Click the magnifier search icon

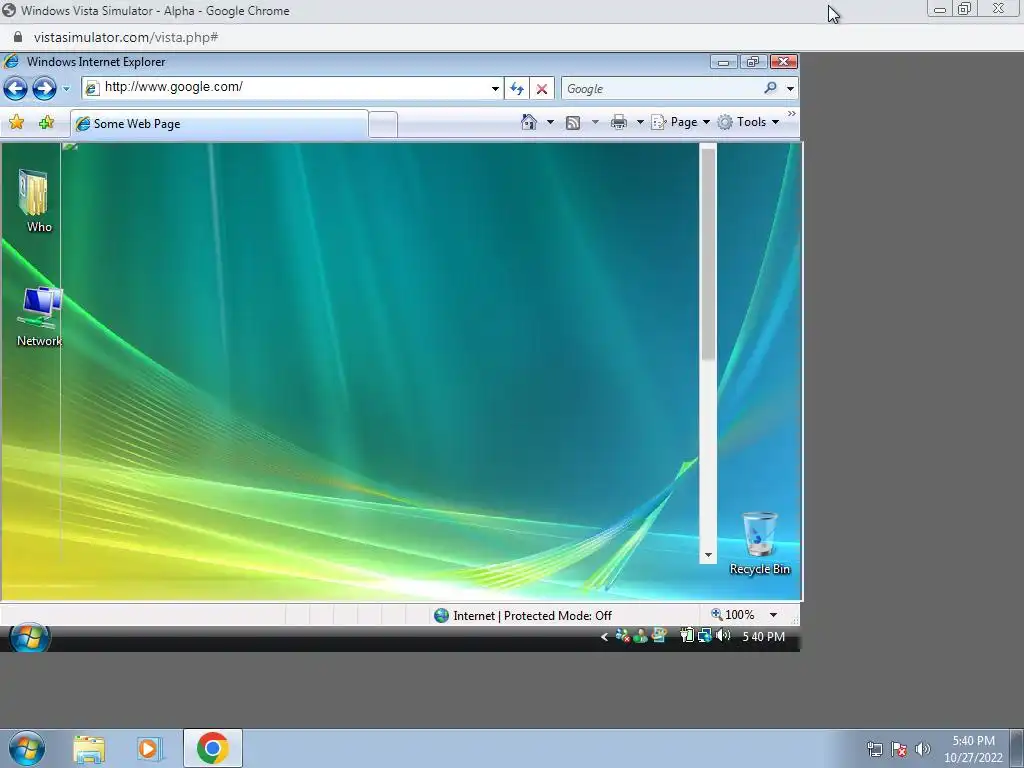pos(771,88)
